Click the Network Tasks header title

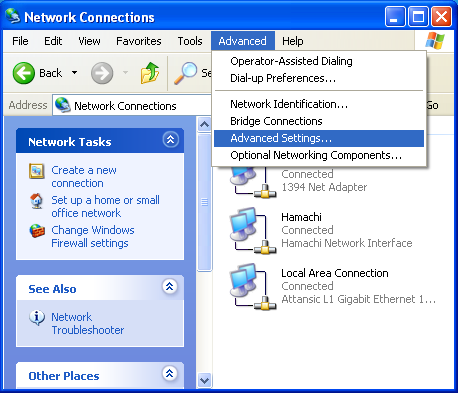pyautogui.click(x=70, y=142)
